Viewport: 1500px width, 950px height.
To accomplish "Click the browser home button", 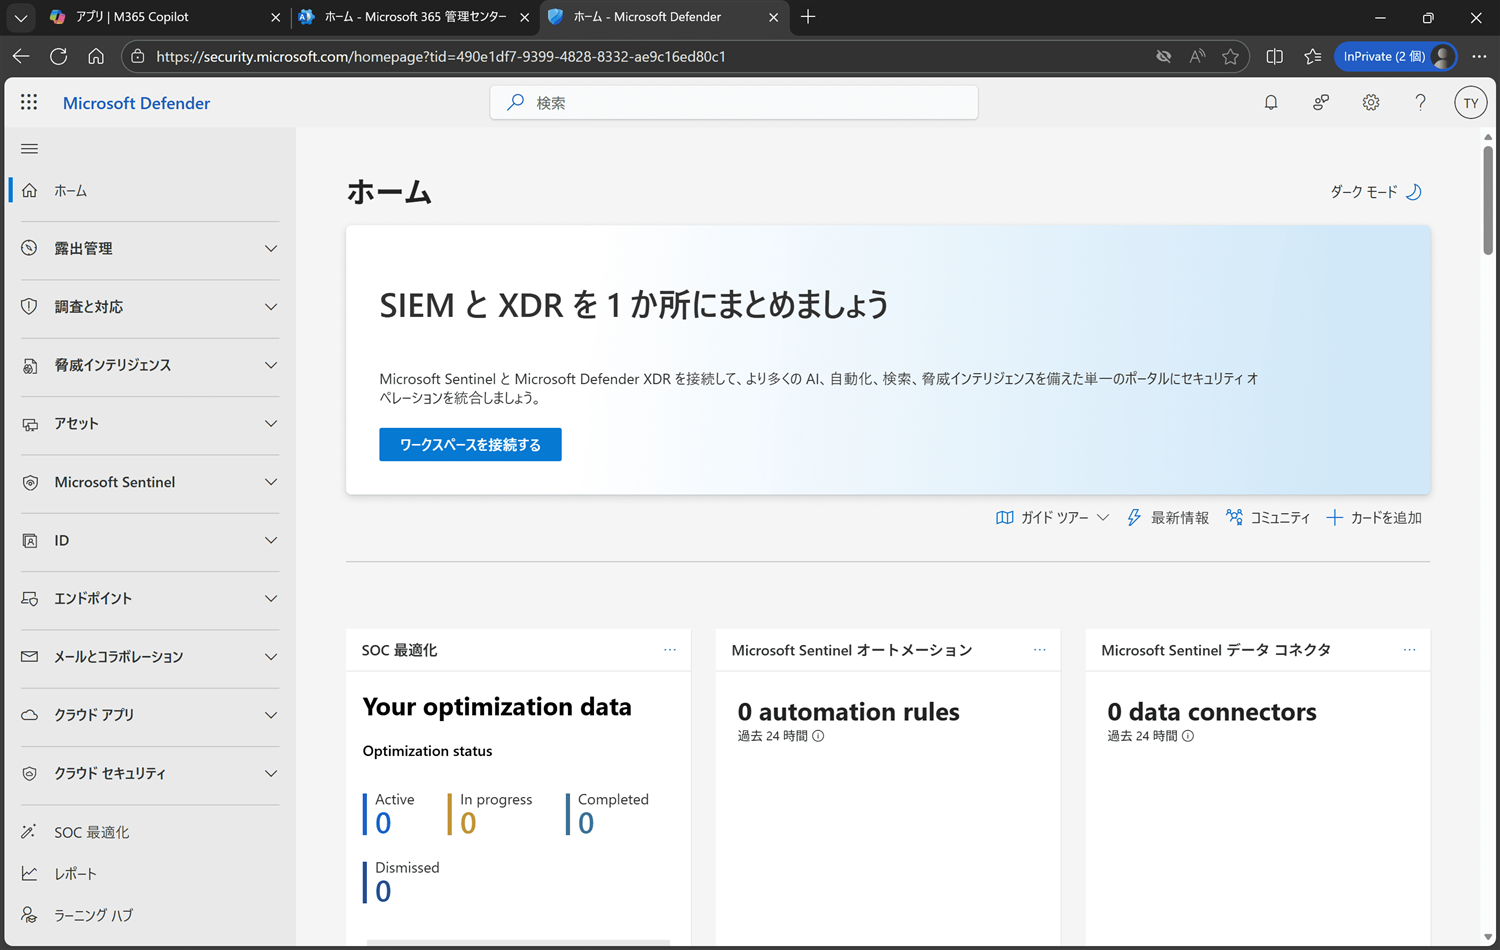I will (96, 56).
